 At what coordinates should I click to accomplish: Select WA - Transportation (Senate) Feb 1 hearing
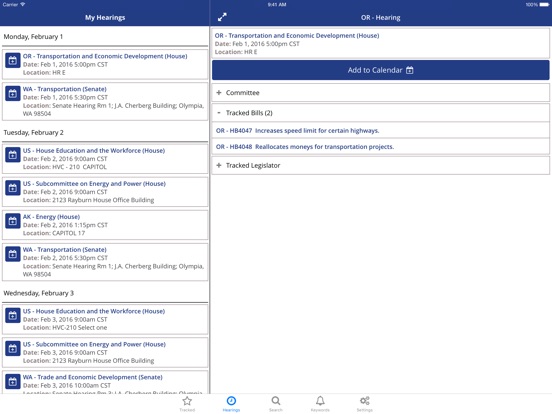(x=105, y=101)
